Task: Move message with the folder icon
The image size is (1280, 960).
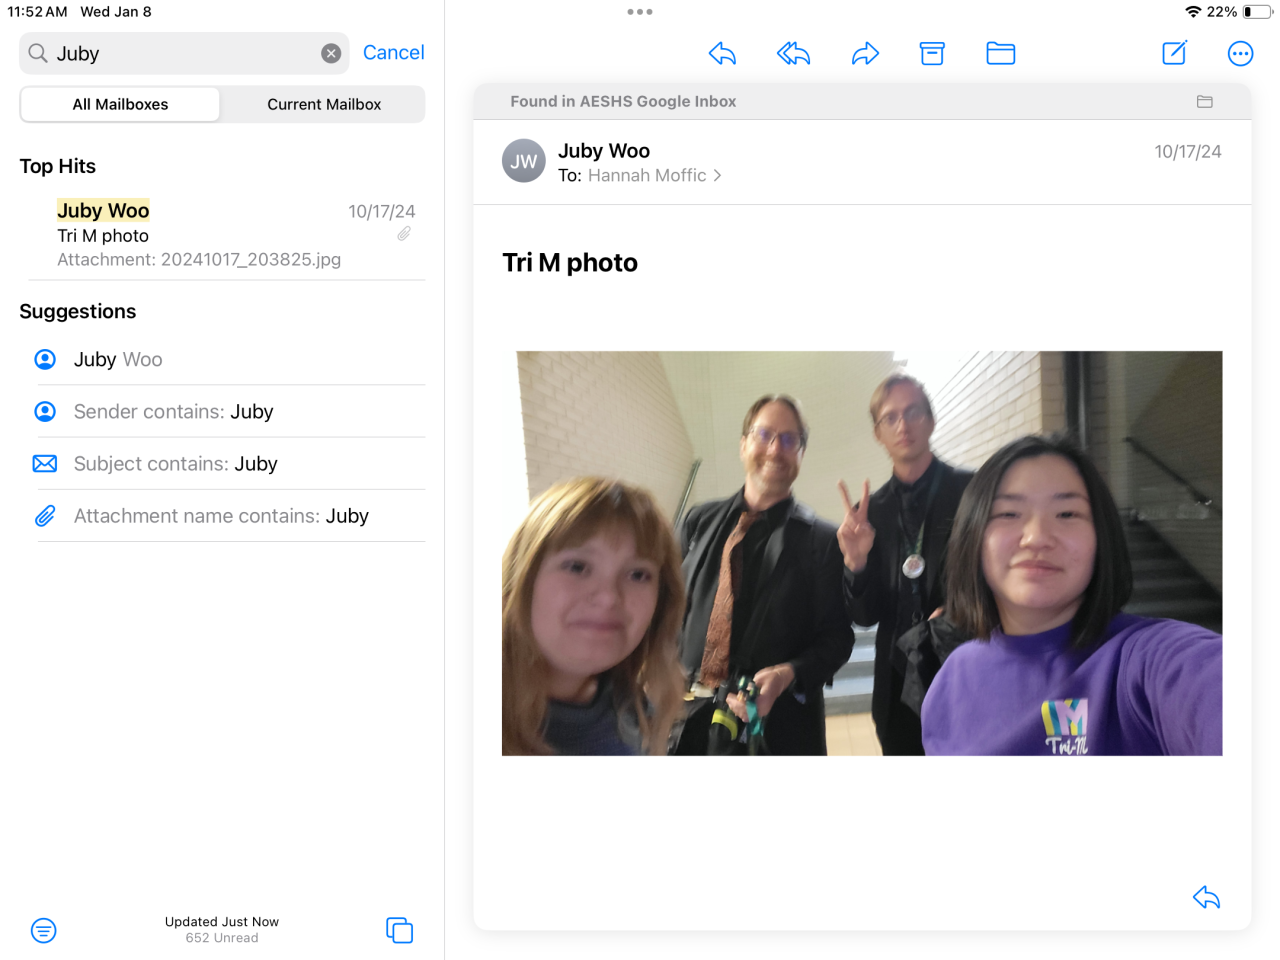Action: tap(1000, 53)
